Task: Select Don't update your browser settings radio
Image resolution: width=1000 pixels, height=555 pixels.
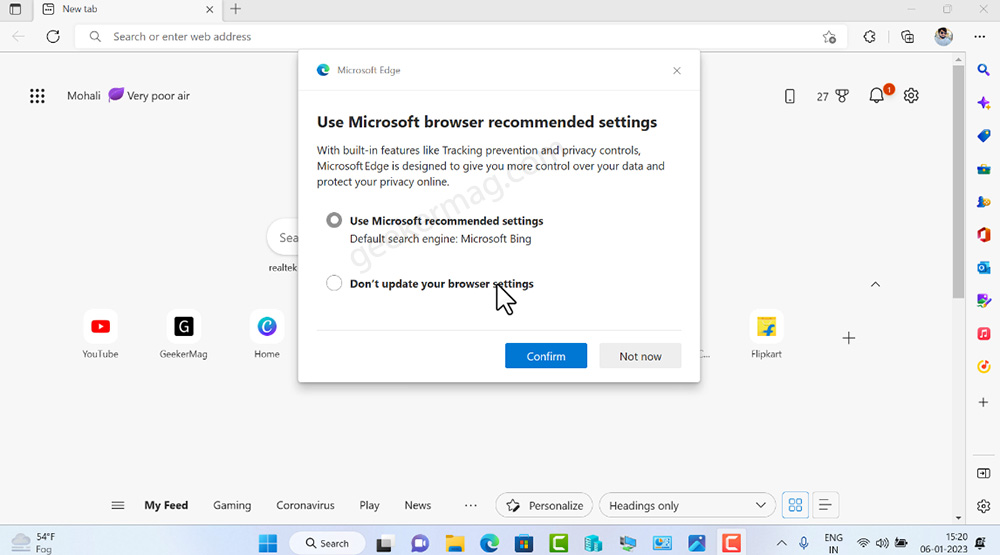Action: pos(334,283)
